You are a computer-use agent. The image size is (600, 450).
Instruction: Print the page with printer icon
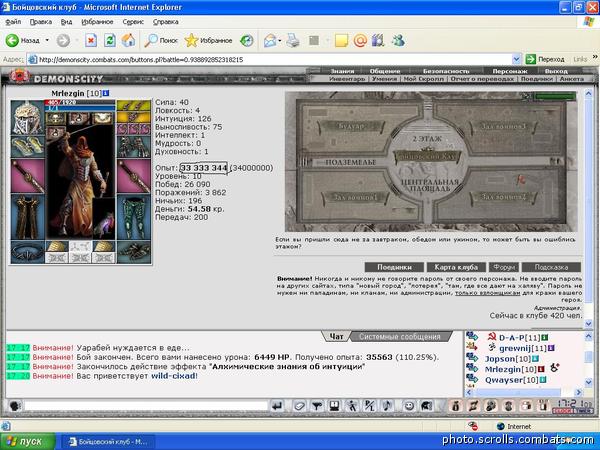293,41
